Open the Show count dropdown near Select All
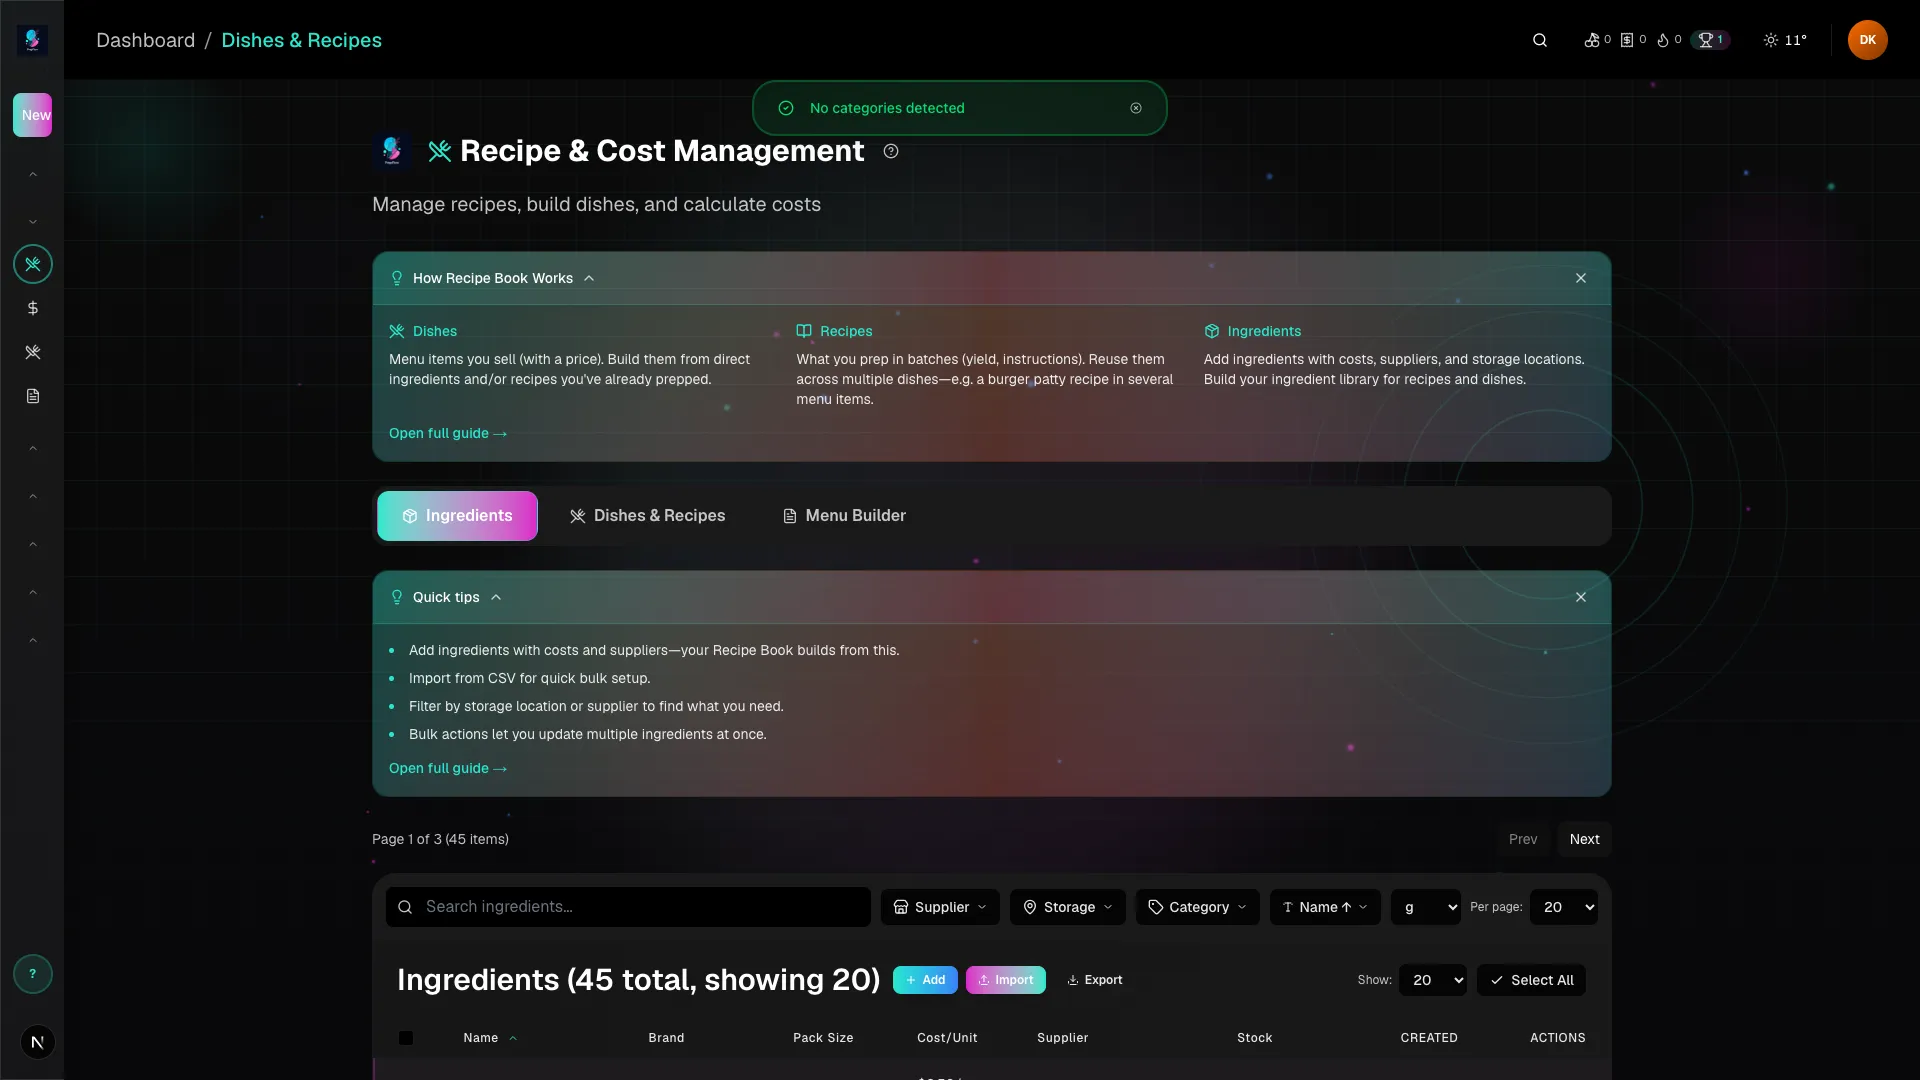Image resolution: width=1920 pixels, height=1080 pixels. pos(1433,980)
